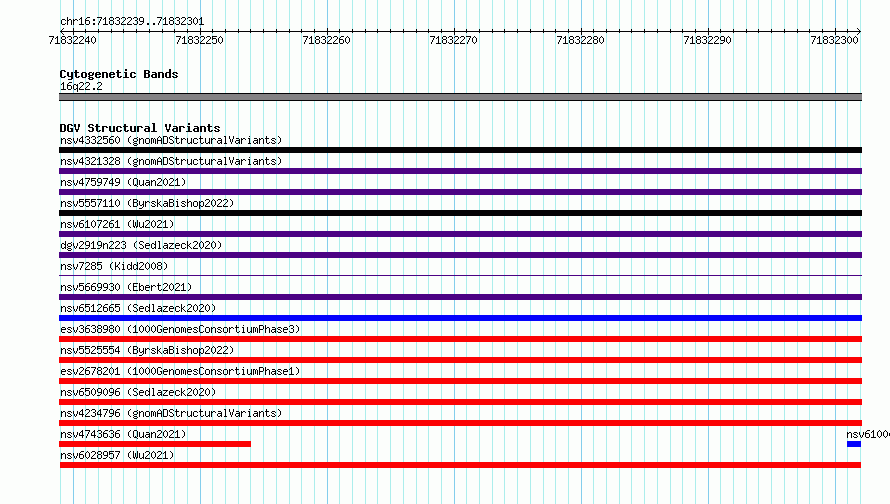The height and width of the screenshot is (504, 890).
Task: Open the nsv4743636 (Quan2021) label
Action: tap(123, 434)
